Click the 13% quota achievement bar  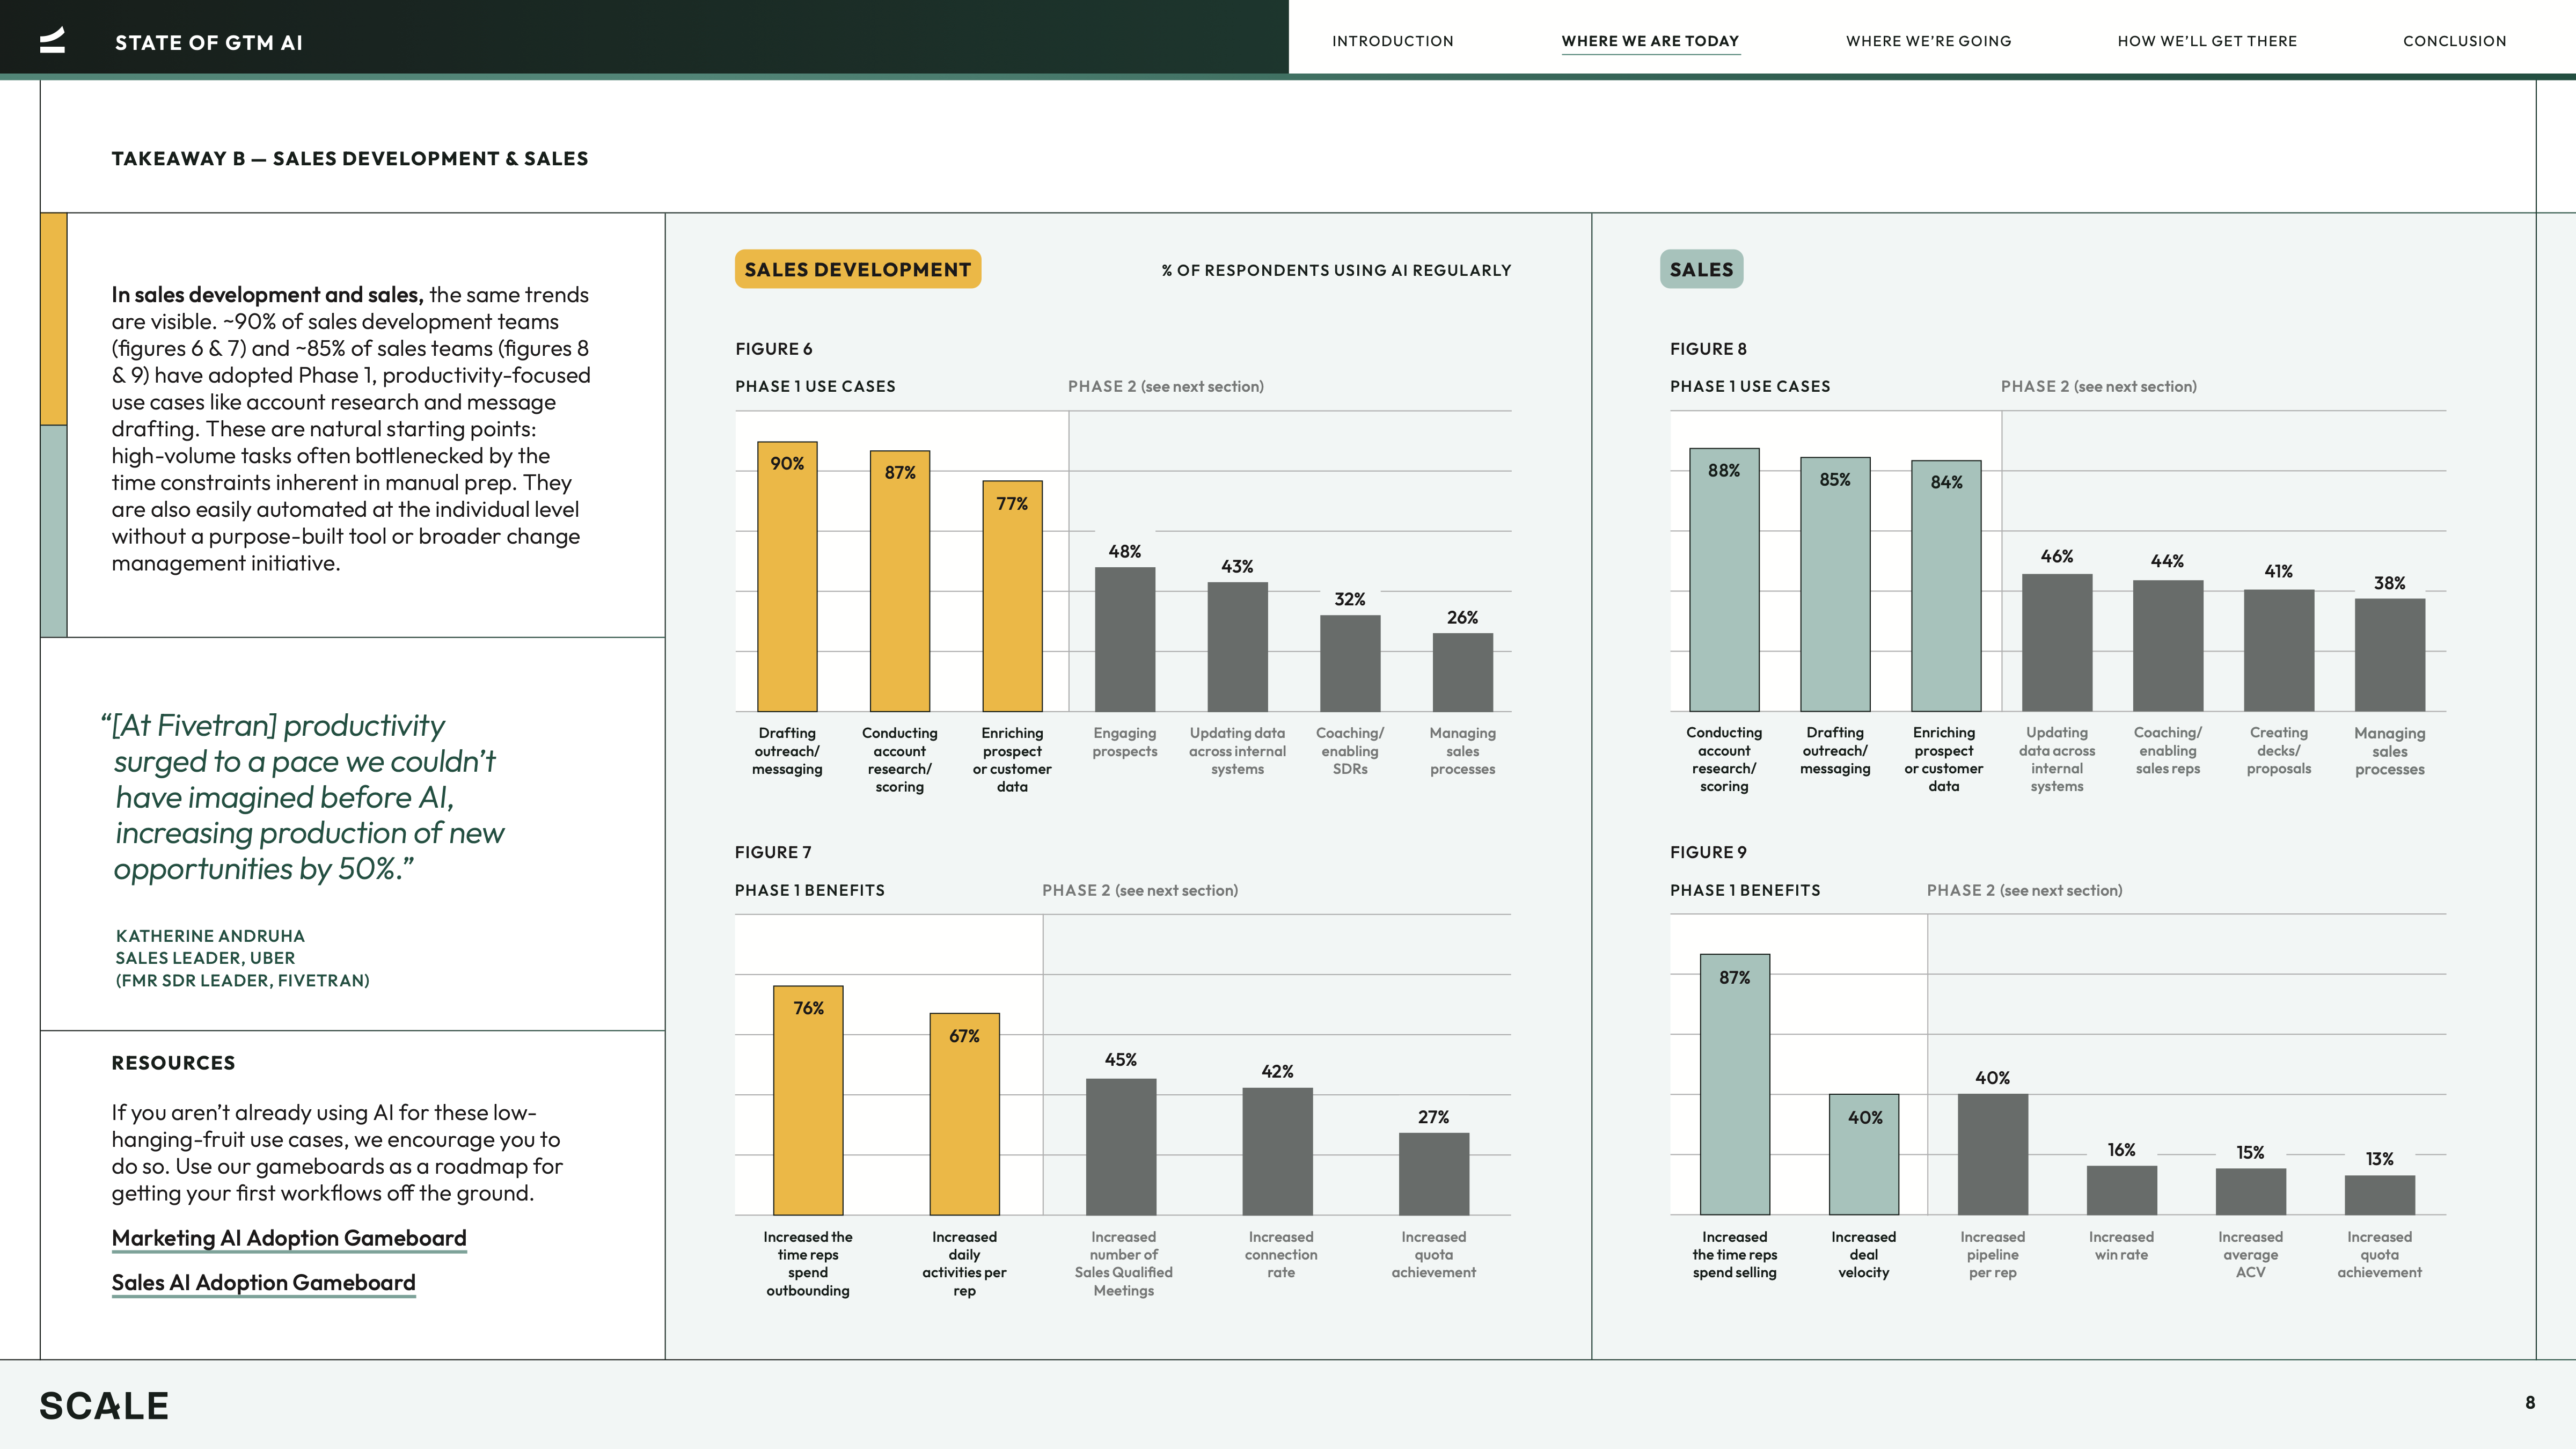[2379, 1195]
